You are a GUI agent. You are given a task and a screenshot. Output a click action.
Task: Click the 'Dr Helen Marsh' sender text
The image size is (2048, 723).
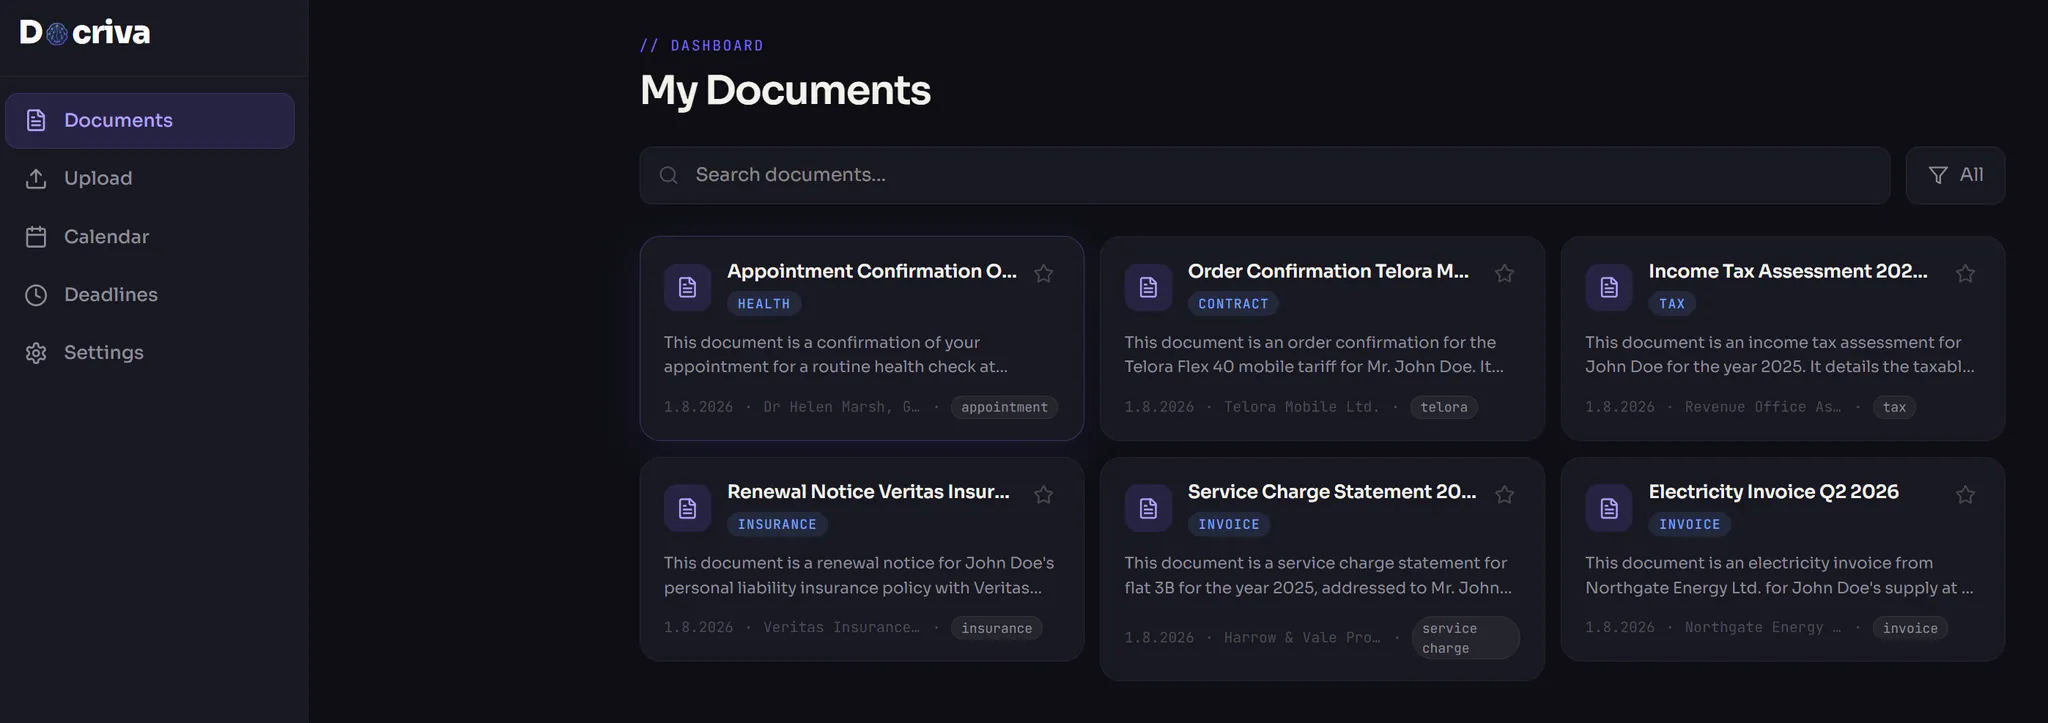(841, 408)
